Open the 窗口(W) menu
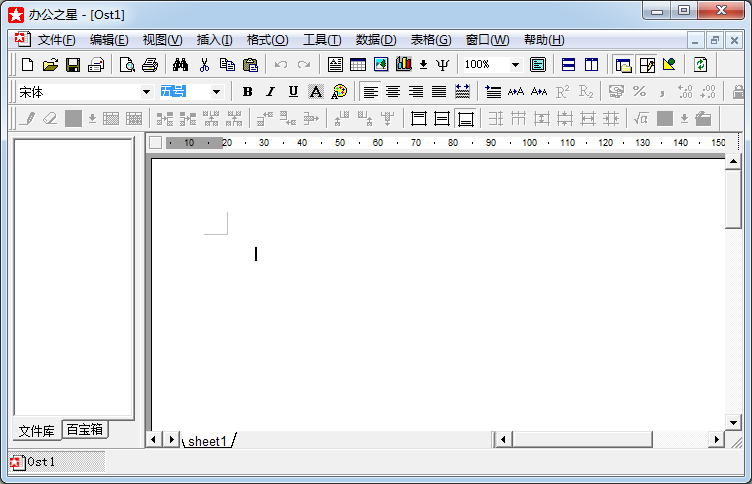The width and height of the screenshot is (752, 484). click(x=488, y=40)
